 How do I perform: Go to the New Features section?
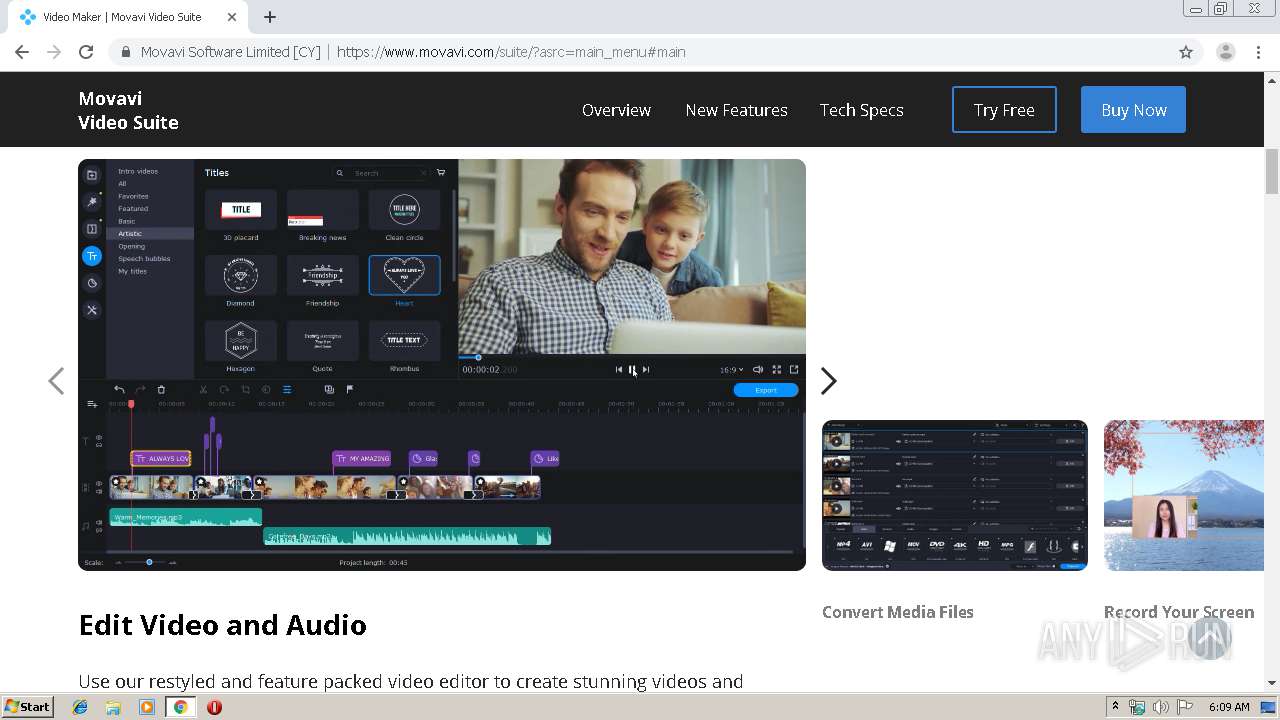[736, 110]
